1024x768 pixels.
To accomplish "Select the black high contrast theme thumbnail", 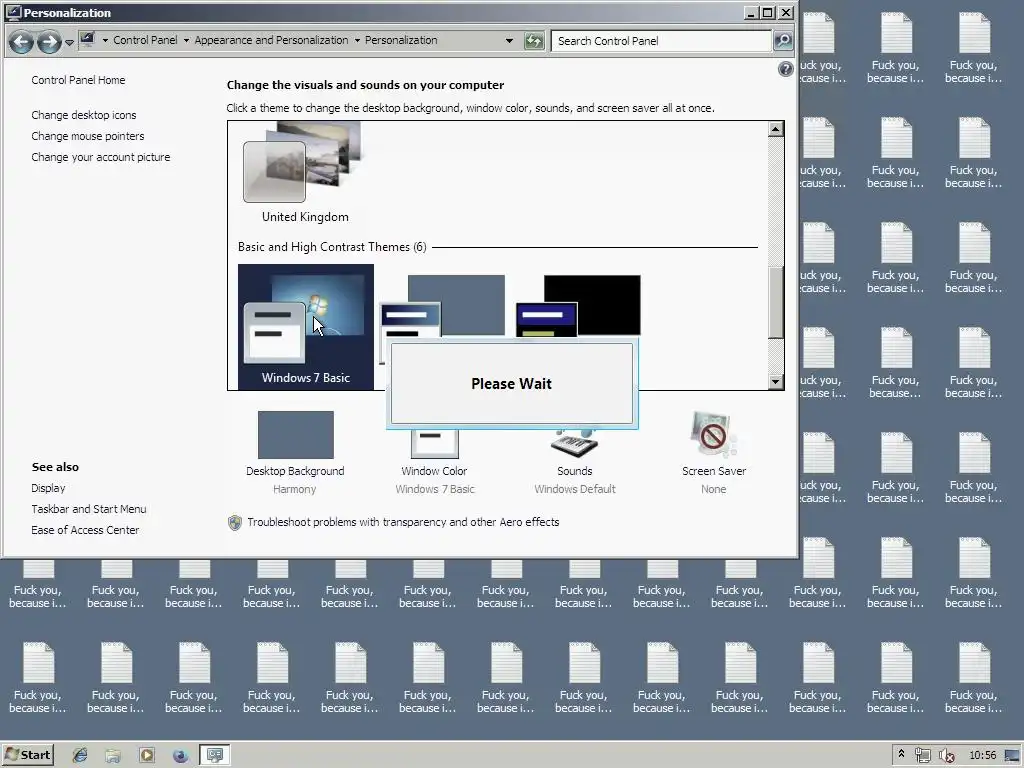I will [578, 306].
